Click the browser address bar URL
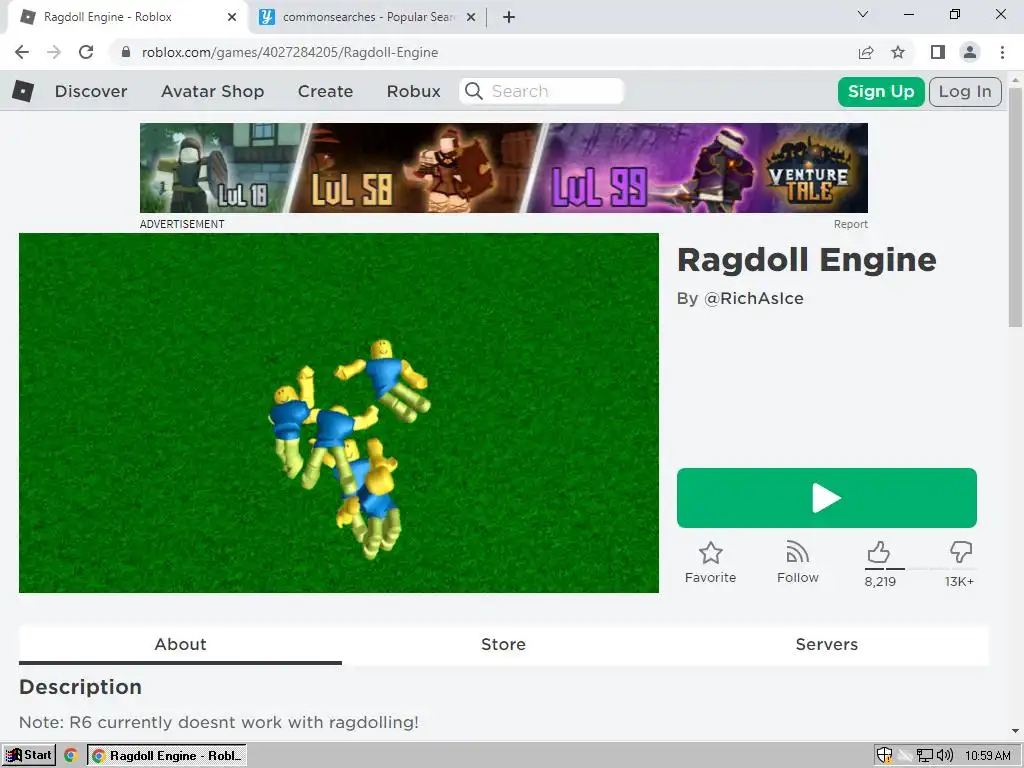 [290, 52]
